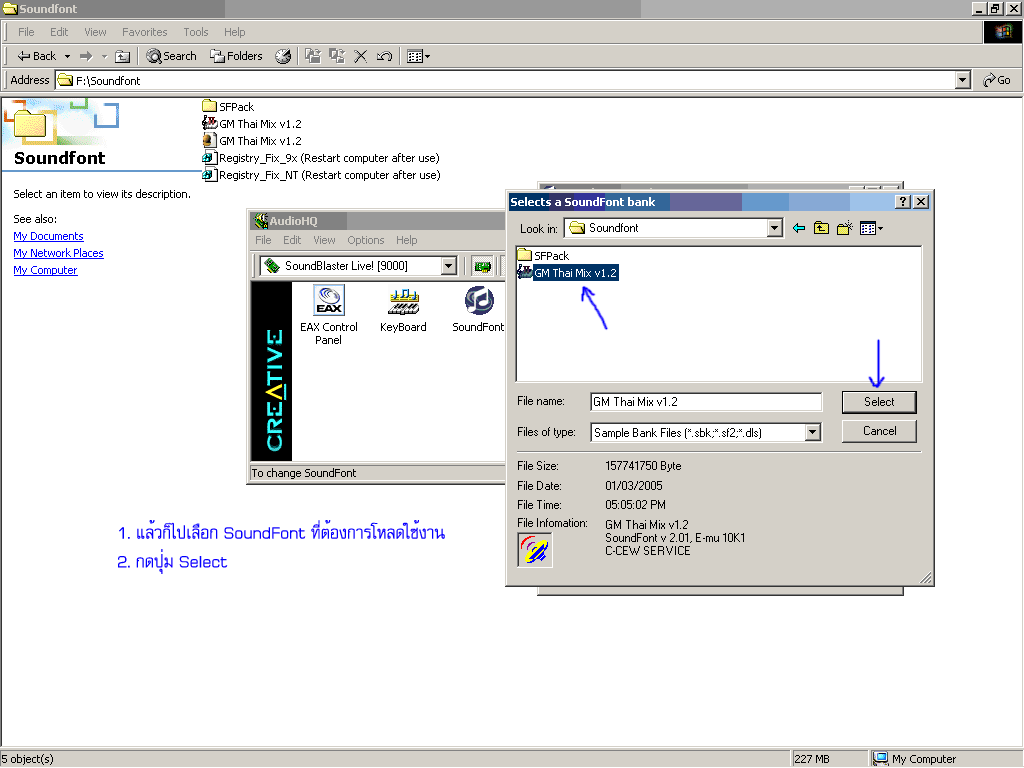This screenshot has width=1024, height=768.
Task: Open the AudioHQ View menu
Action: point(324,240)
